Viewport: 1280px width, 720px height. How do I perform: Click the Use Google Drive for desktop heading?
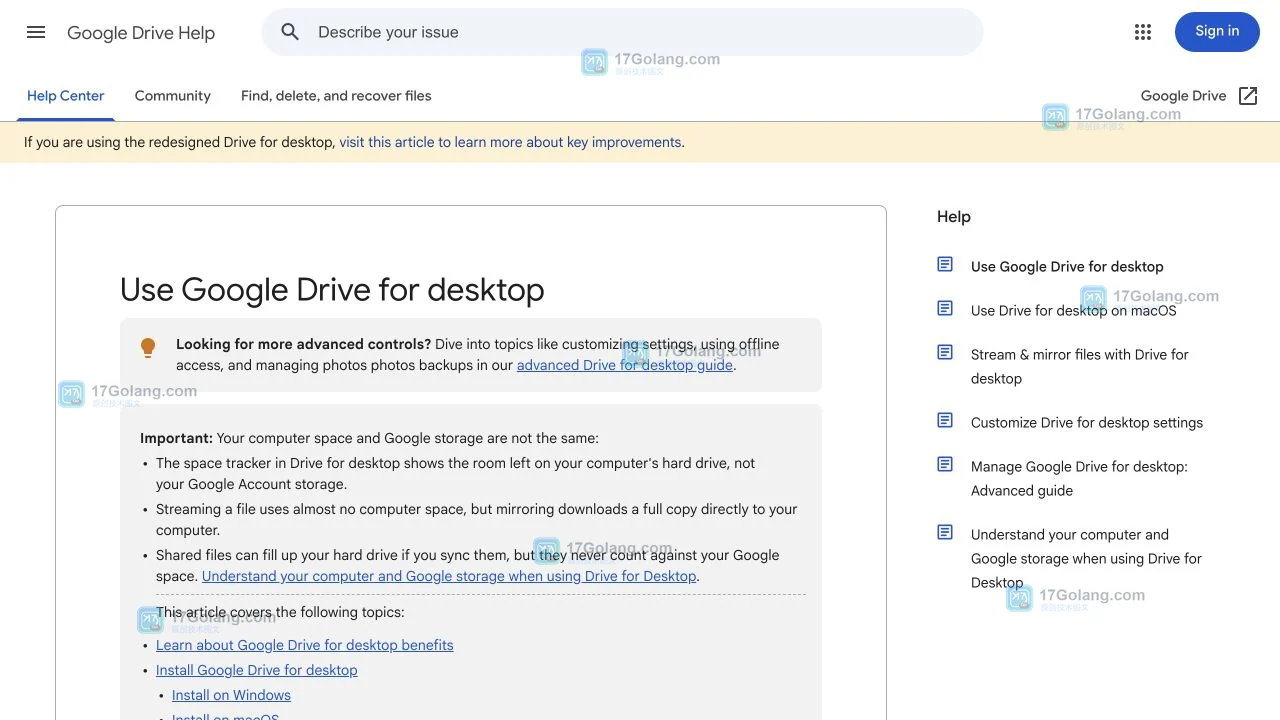[332, 290]
